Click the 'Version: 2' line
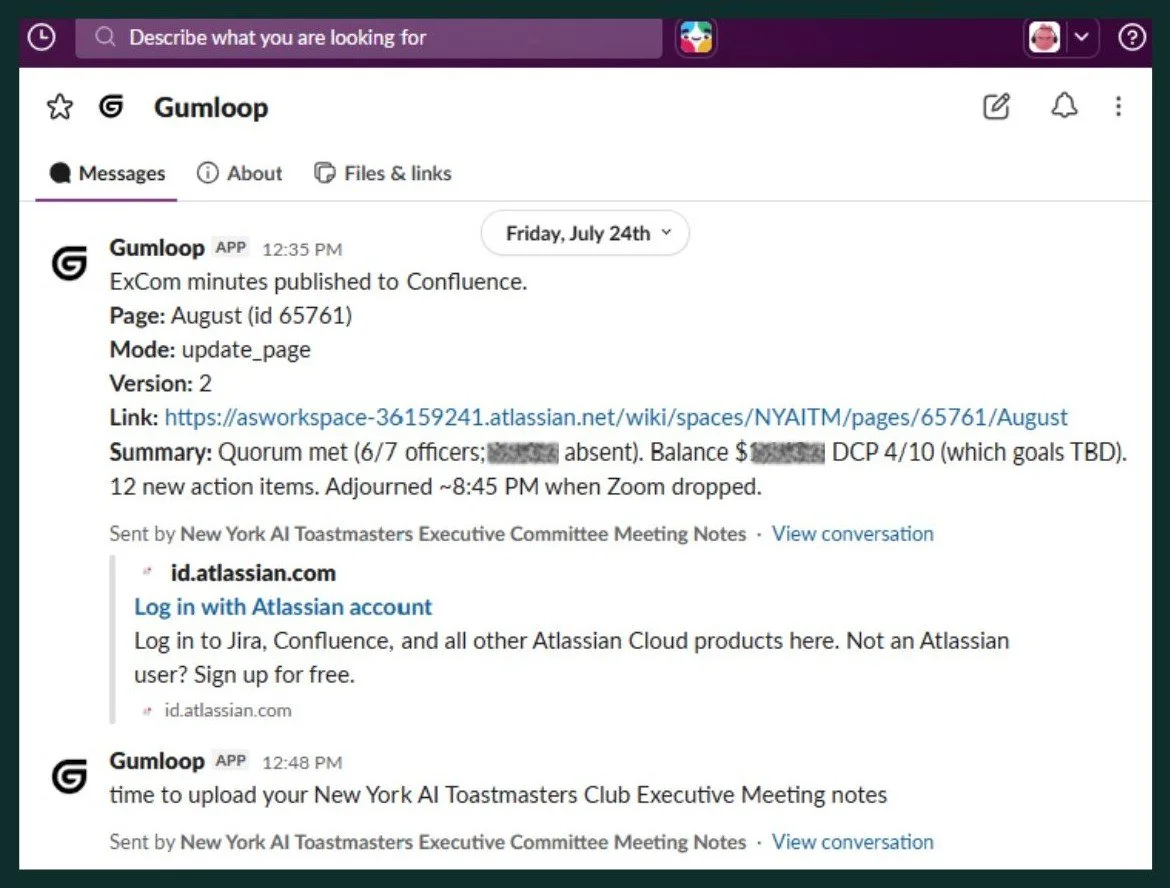The image size is (1170, 888). [160, 384]
